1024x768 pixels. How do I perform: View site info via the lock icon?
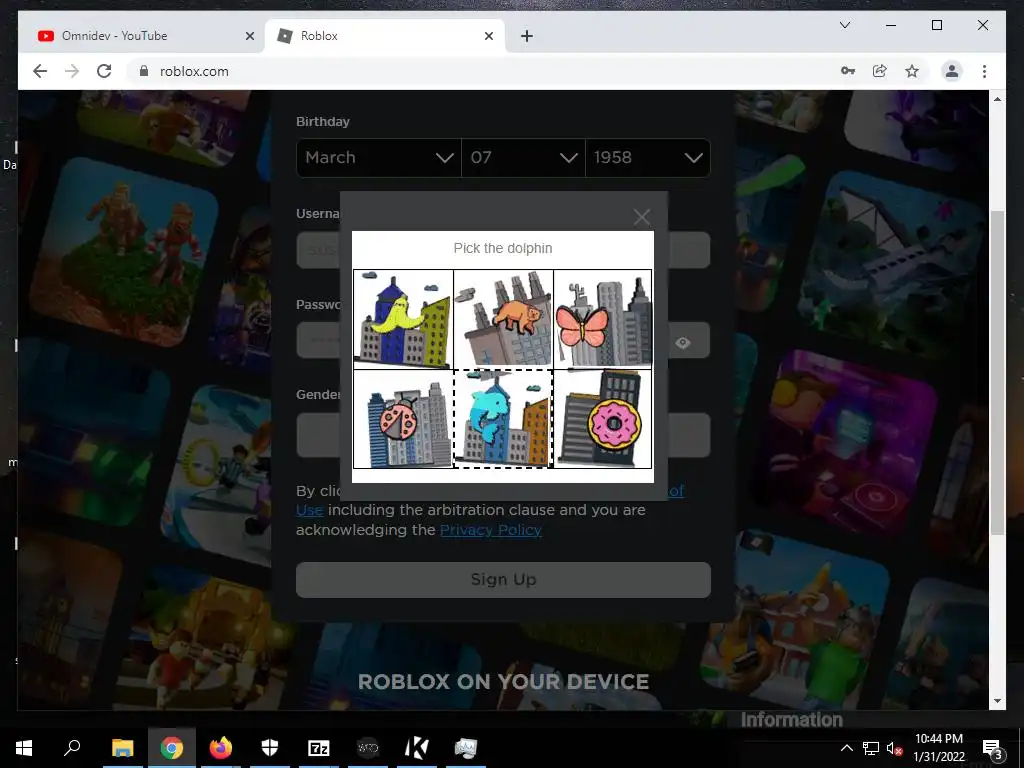click(144, 71)
